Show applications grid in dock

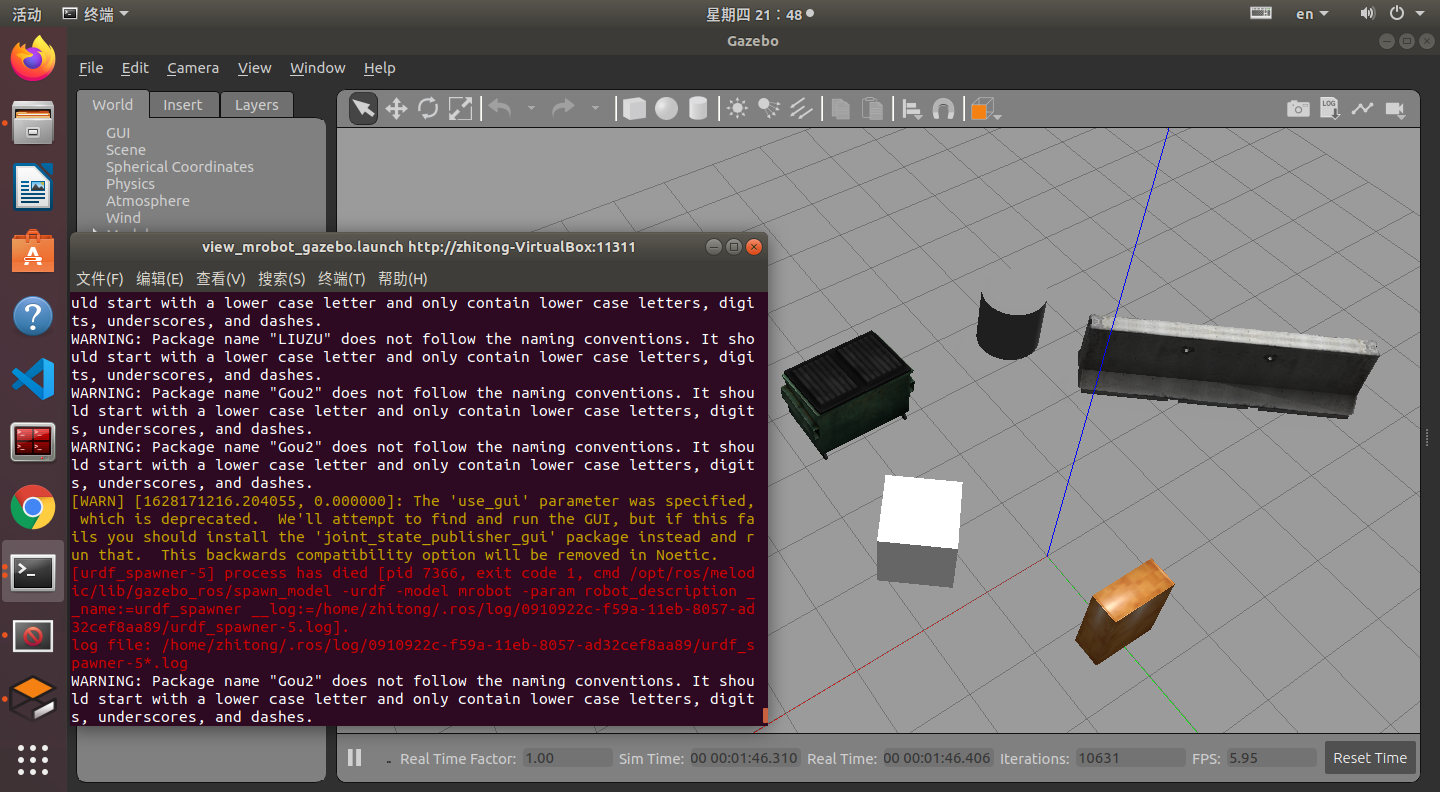click(x=33, y=760)
